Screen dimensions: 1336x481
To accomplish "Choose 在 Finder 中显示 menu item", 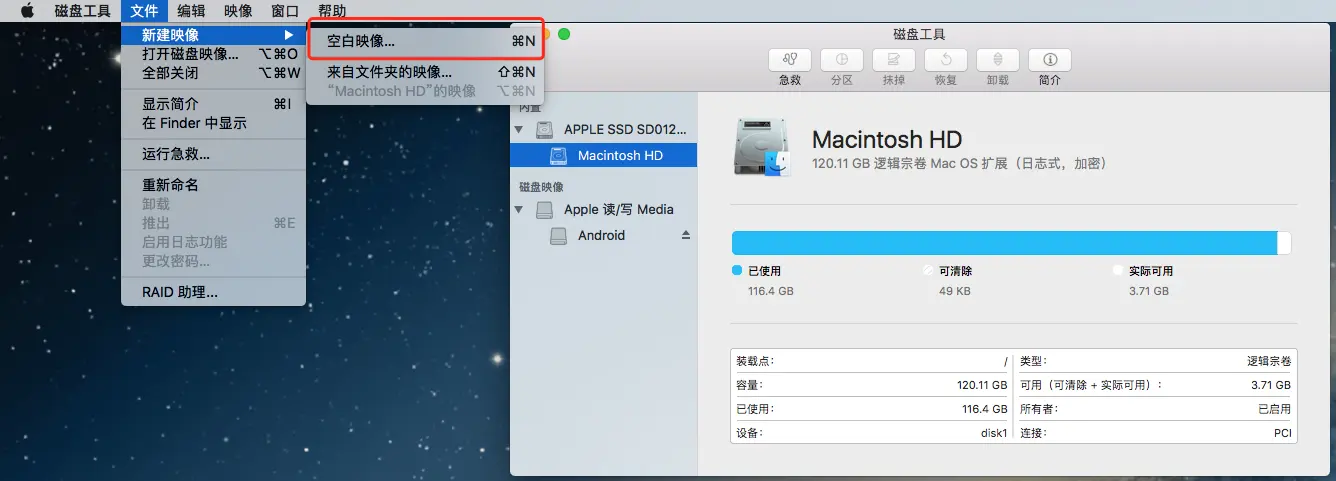I will (213, 123).
